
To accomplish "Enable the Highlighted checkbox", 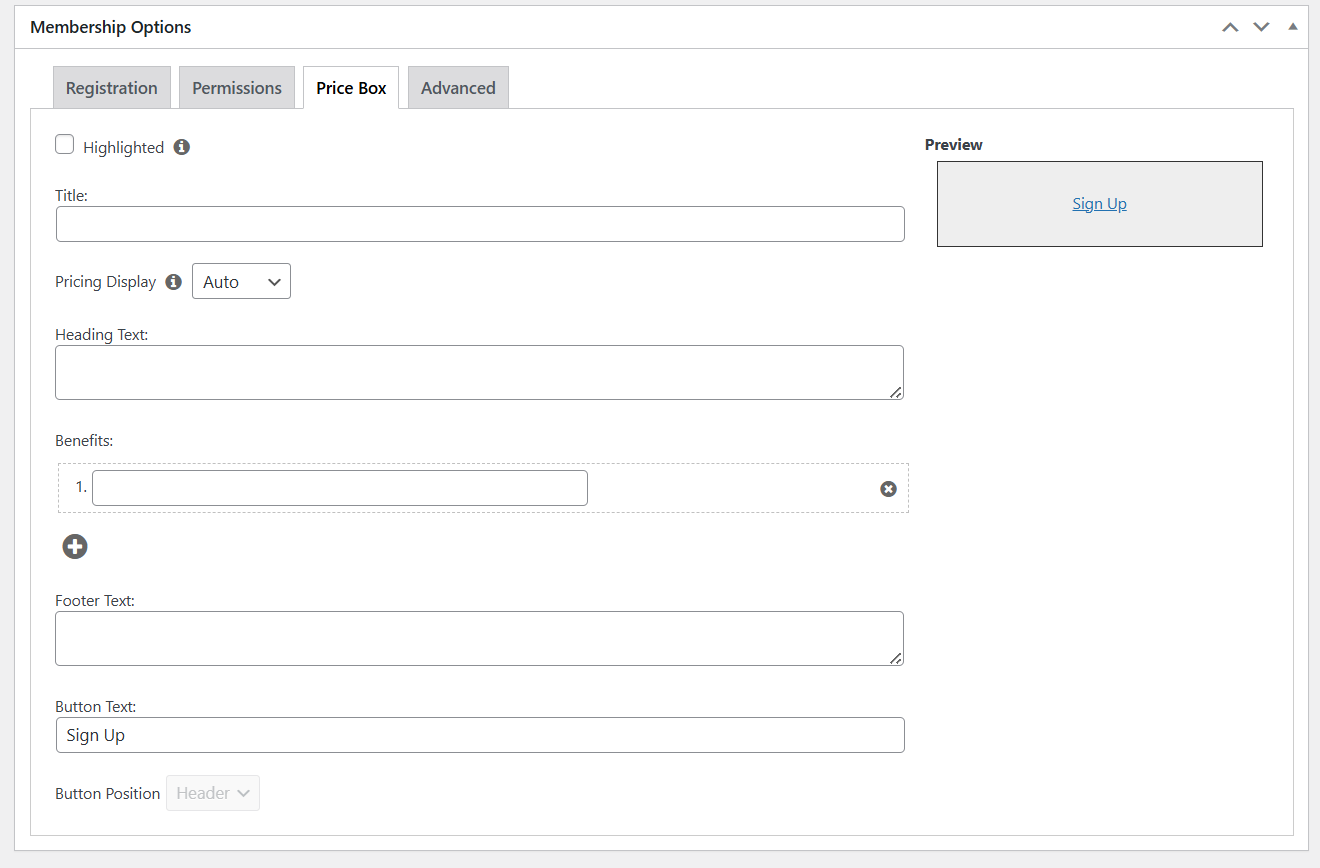I will 65,145.
